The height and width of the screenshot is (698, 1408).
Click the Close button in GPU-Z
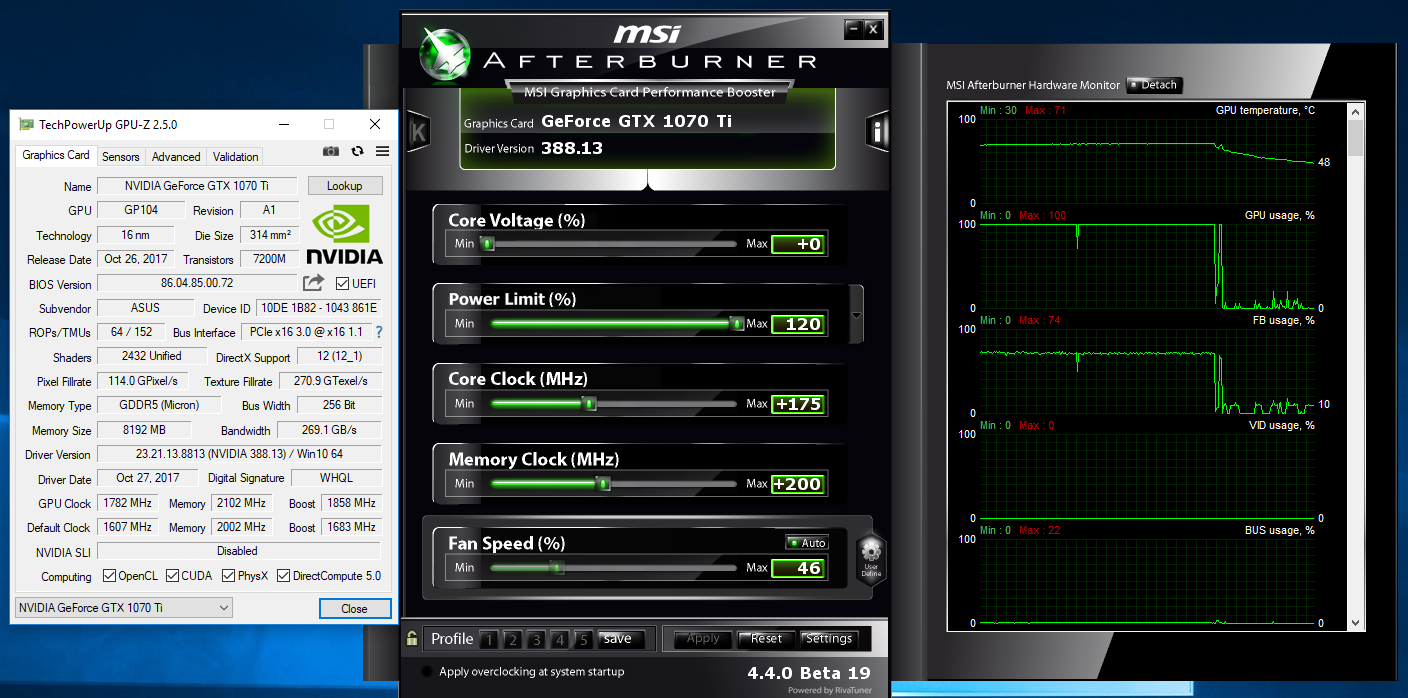coord(354,608)
